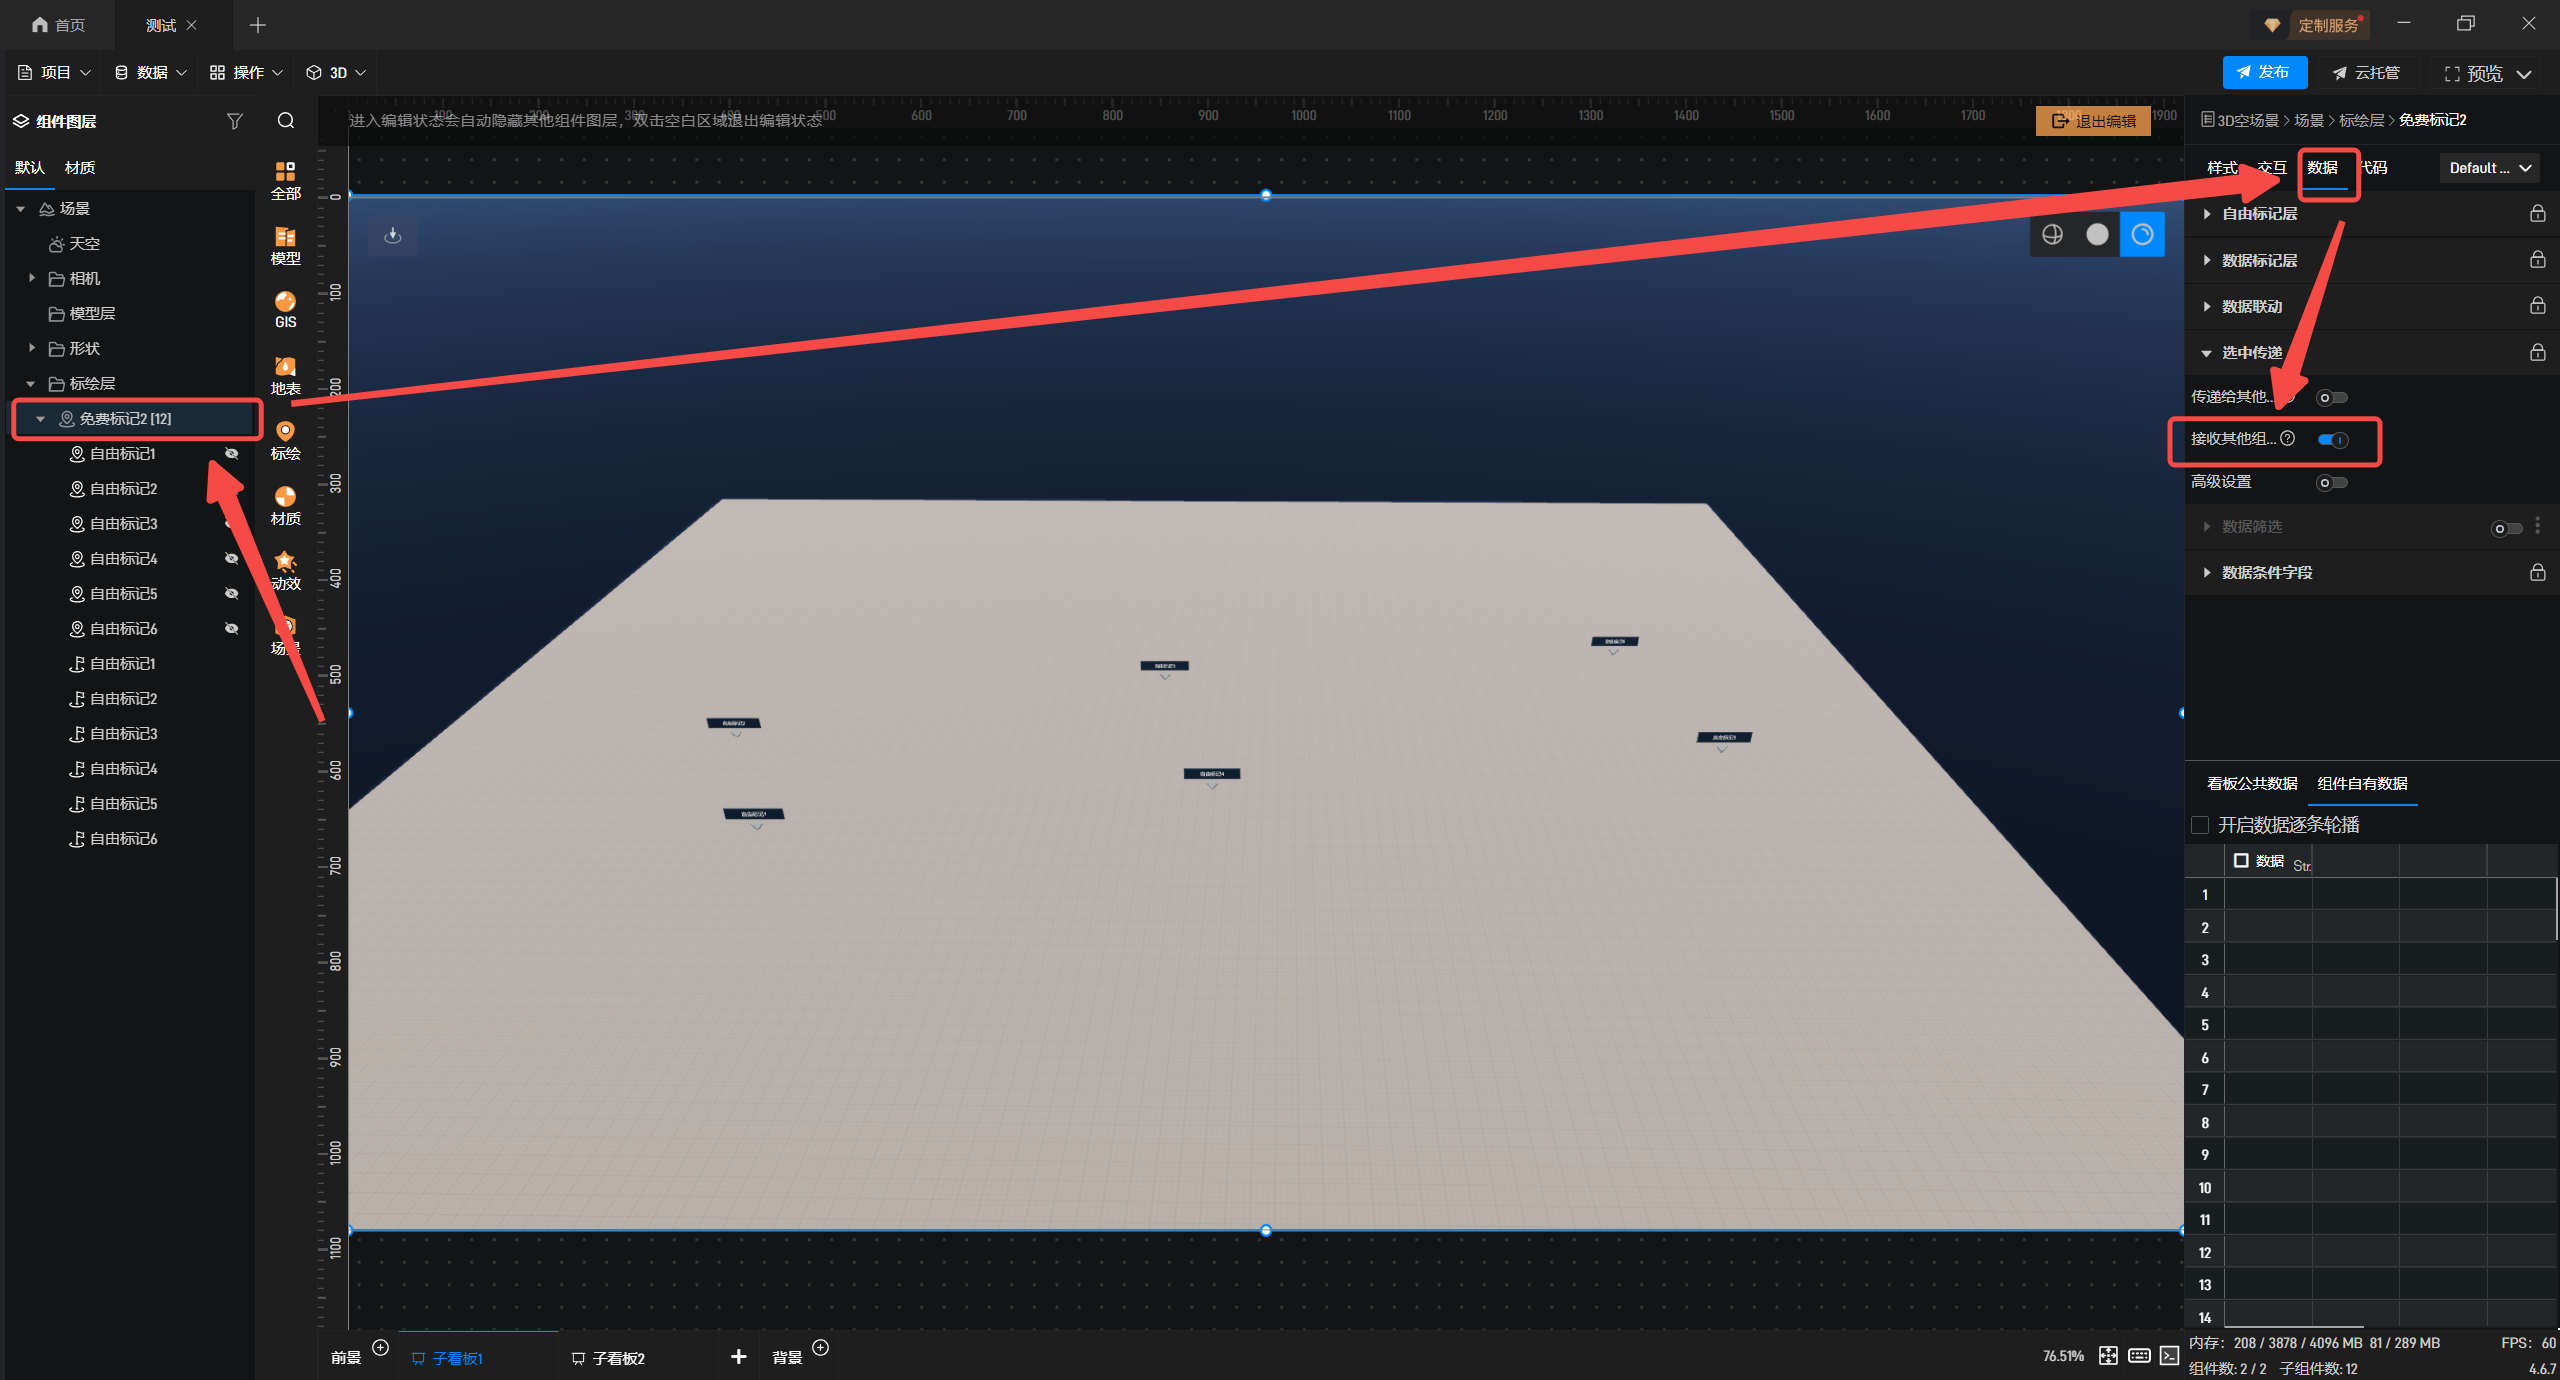Click the search icon in layers panel
The image size is (2560, 1380).
tap(286, 121)
